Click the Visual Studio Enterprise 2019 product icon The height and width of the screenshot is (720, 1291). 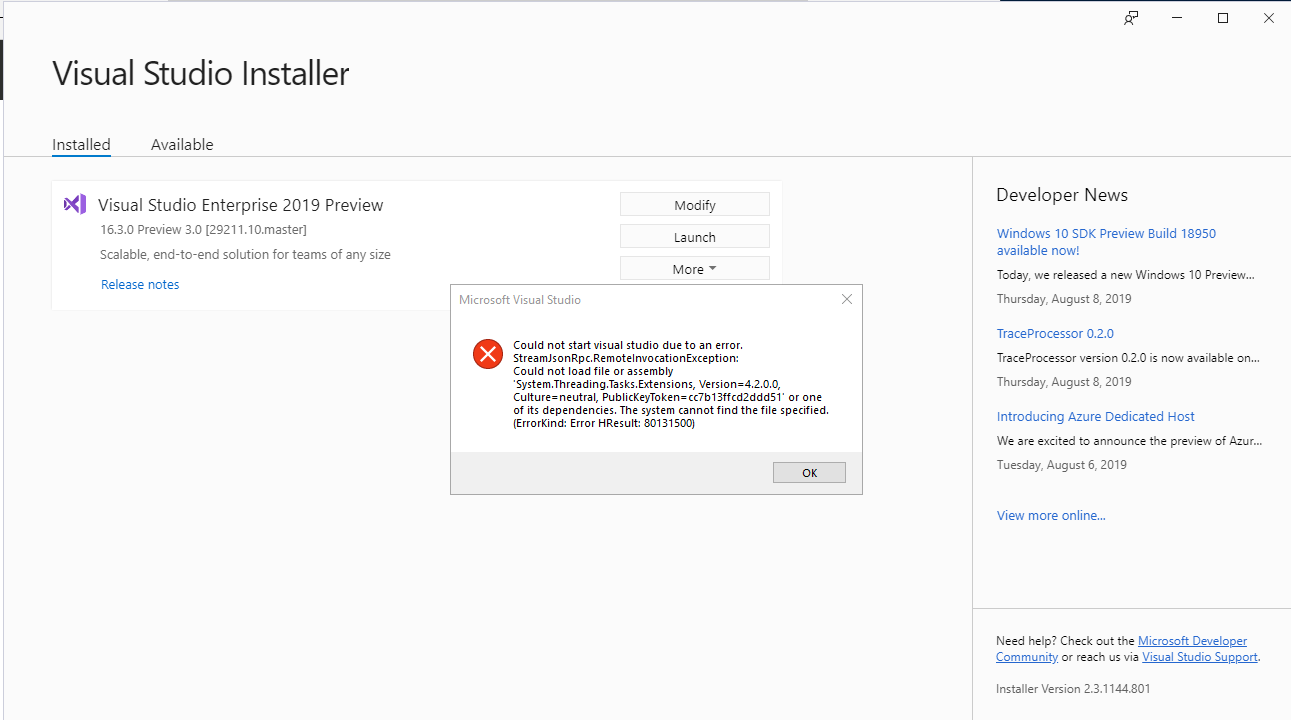point(75,204)
